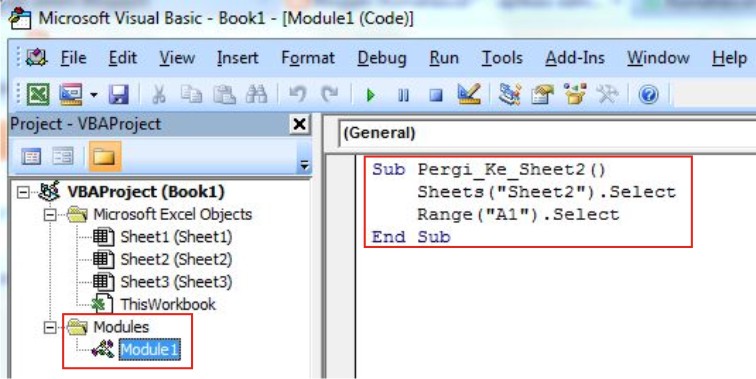Click the View Microsoft Excel toolbar icon
The height and width of the screenshot is (379, 756).
coord(38,94)
